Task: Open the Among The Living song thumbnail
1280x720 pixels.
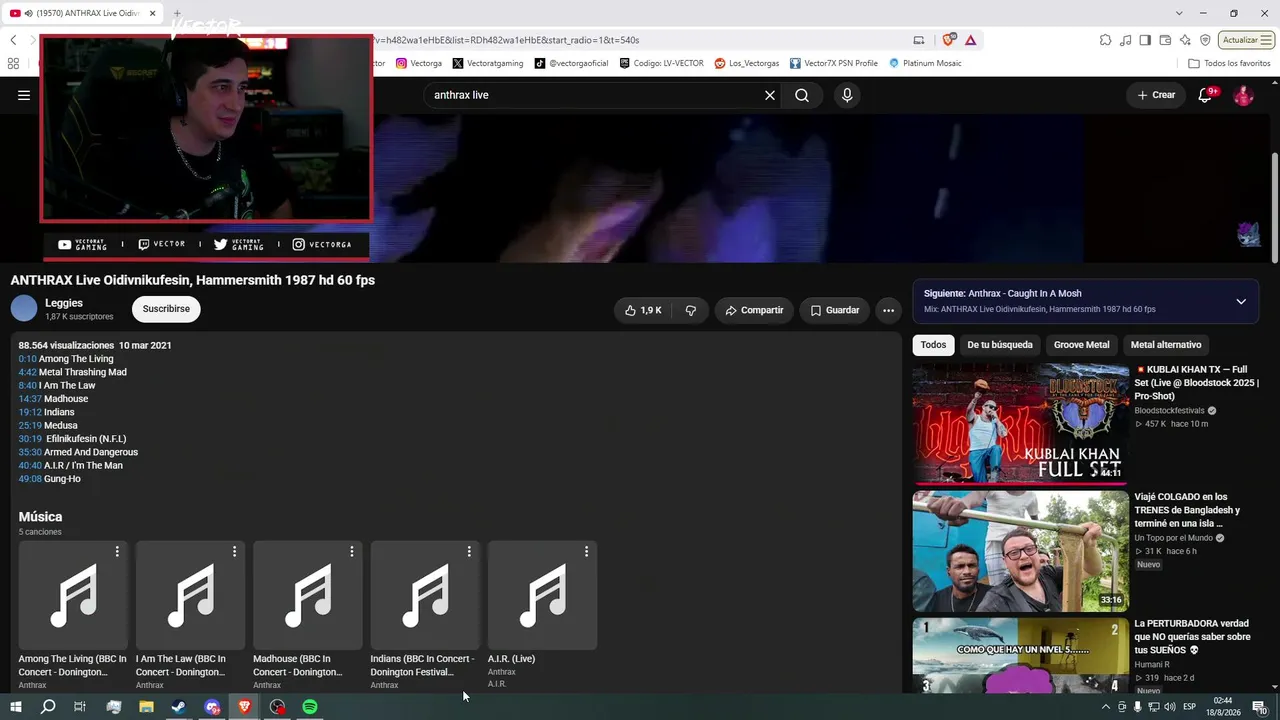Action: pos(73,595)
